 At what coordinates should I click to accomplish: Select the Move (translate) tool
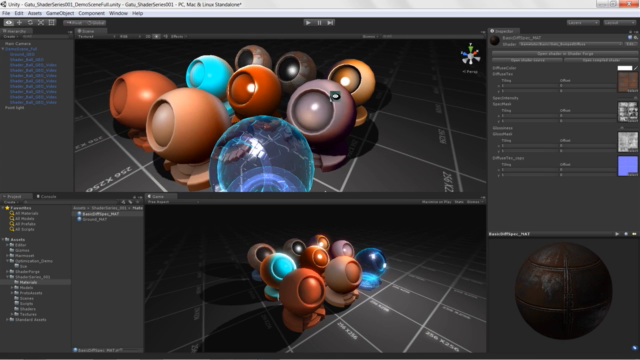19,22
